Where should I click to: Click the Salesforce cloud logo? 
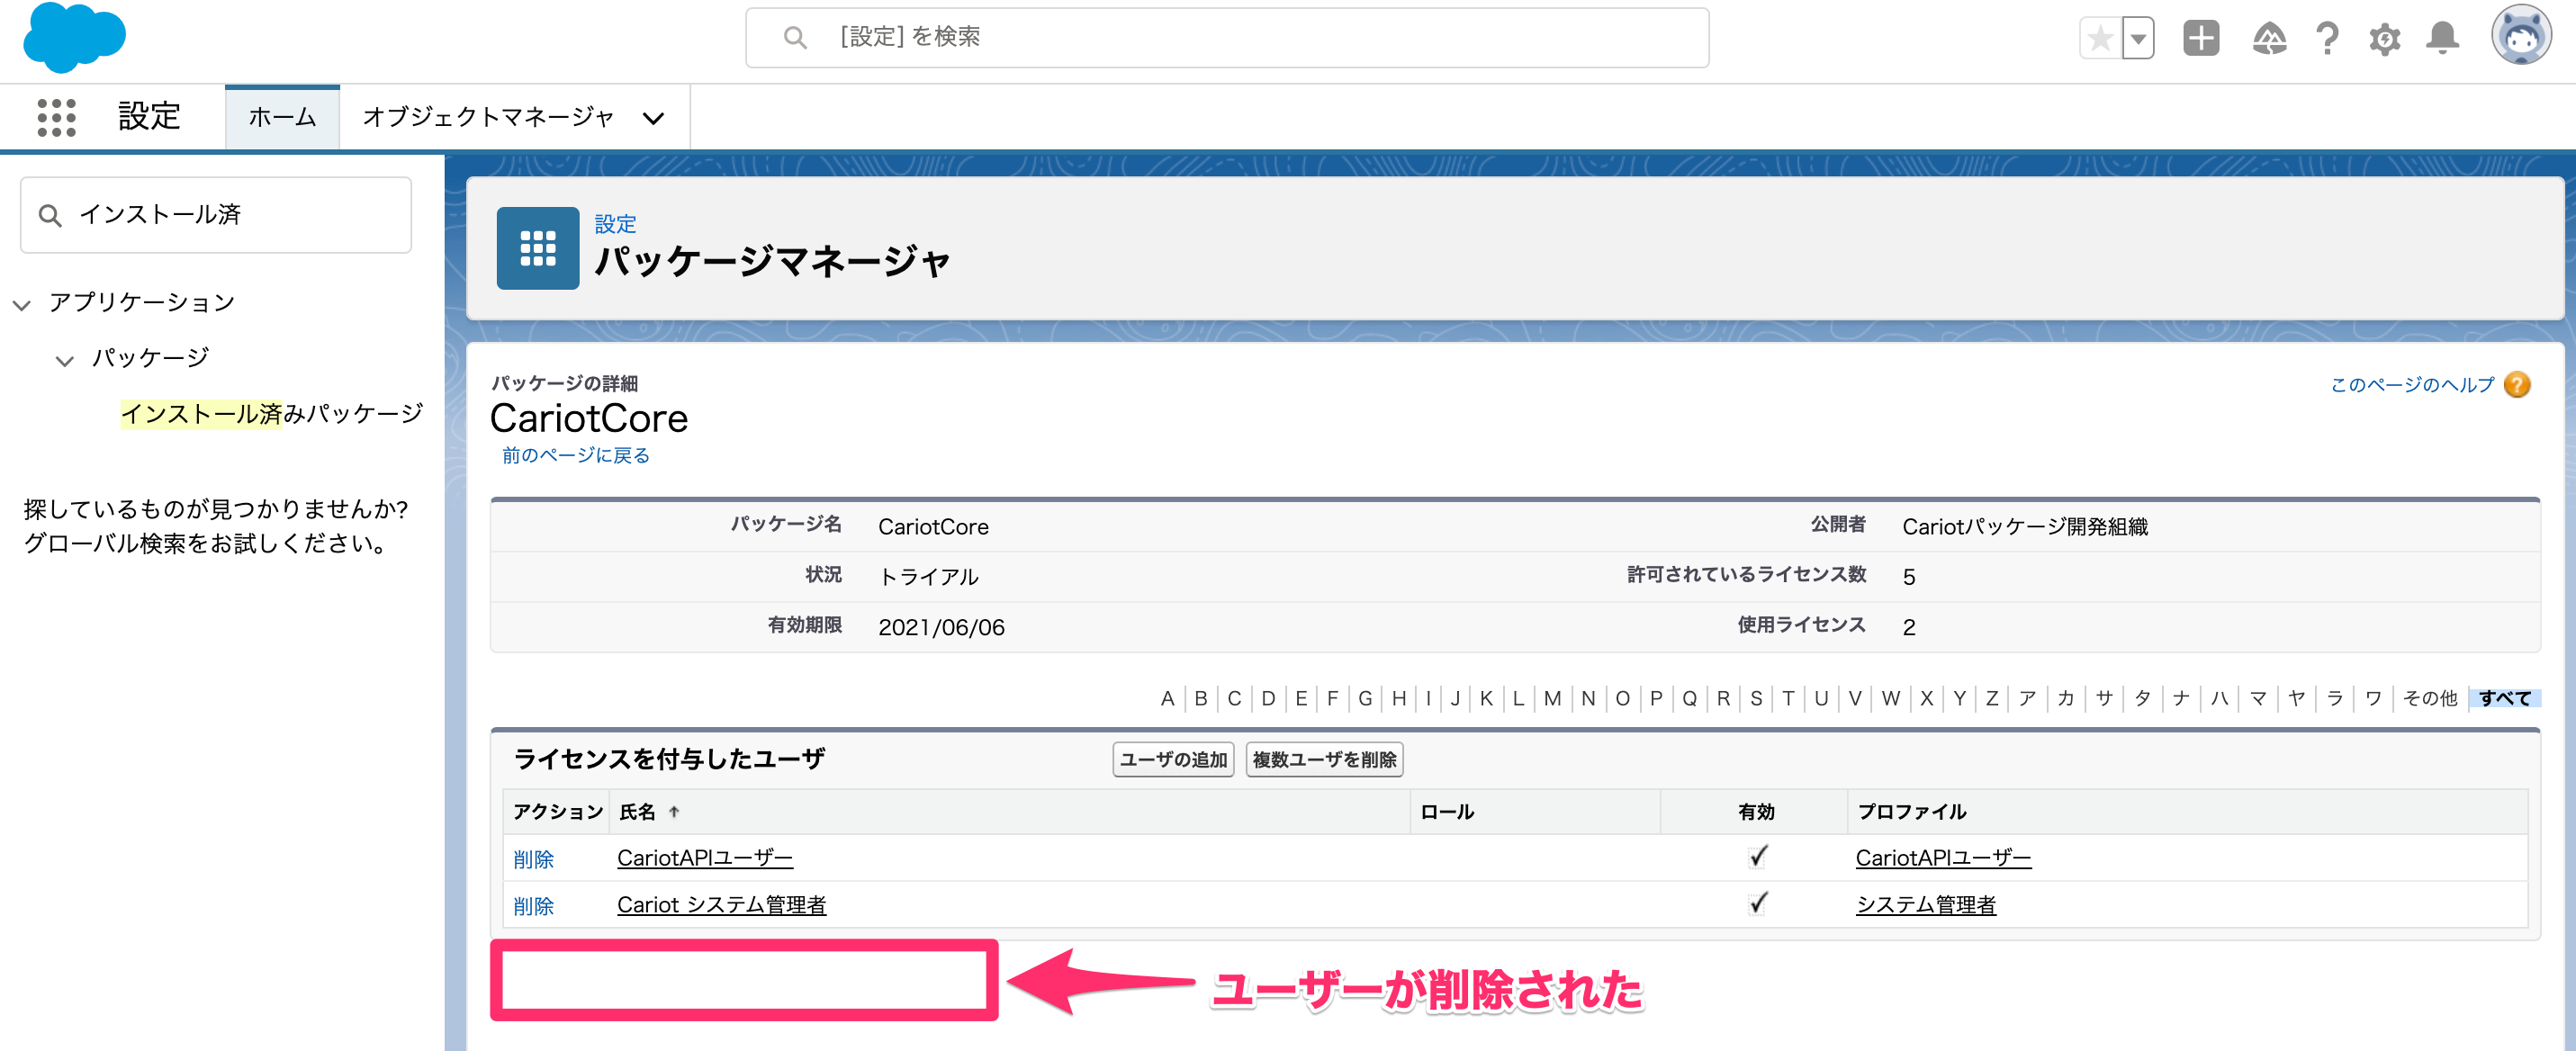pyautogui.click(x=74, y=37)
